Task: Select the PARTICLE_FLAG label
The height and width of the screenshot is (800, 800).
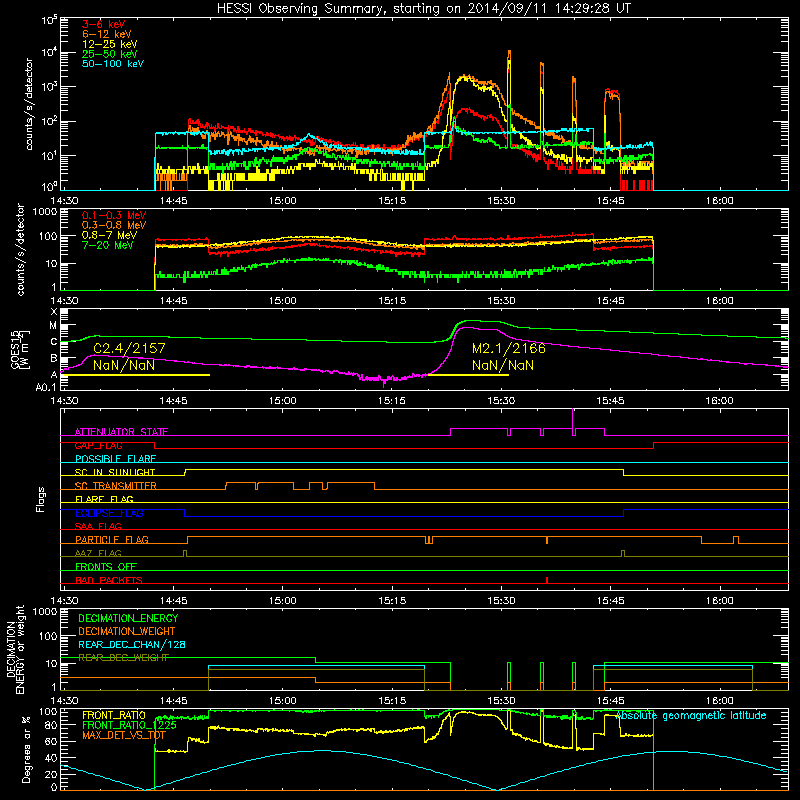Action: click(112, 539)
